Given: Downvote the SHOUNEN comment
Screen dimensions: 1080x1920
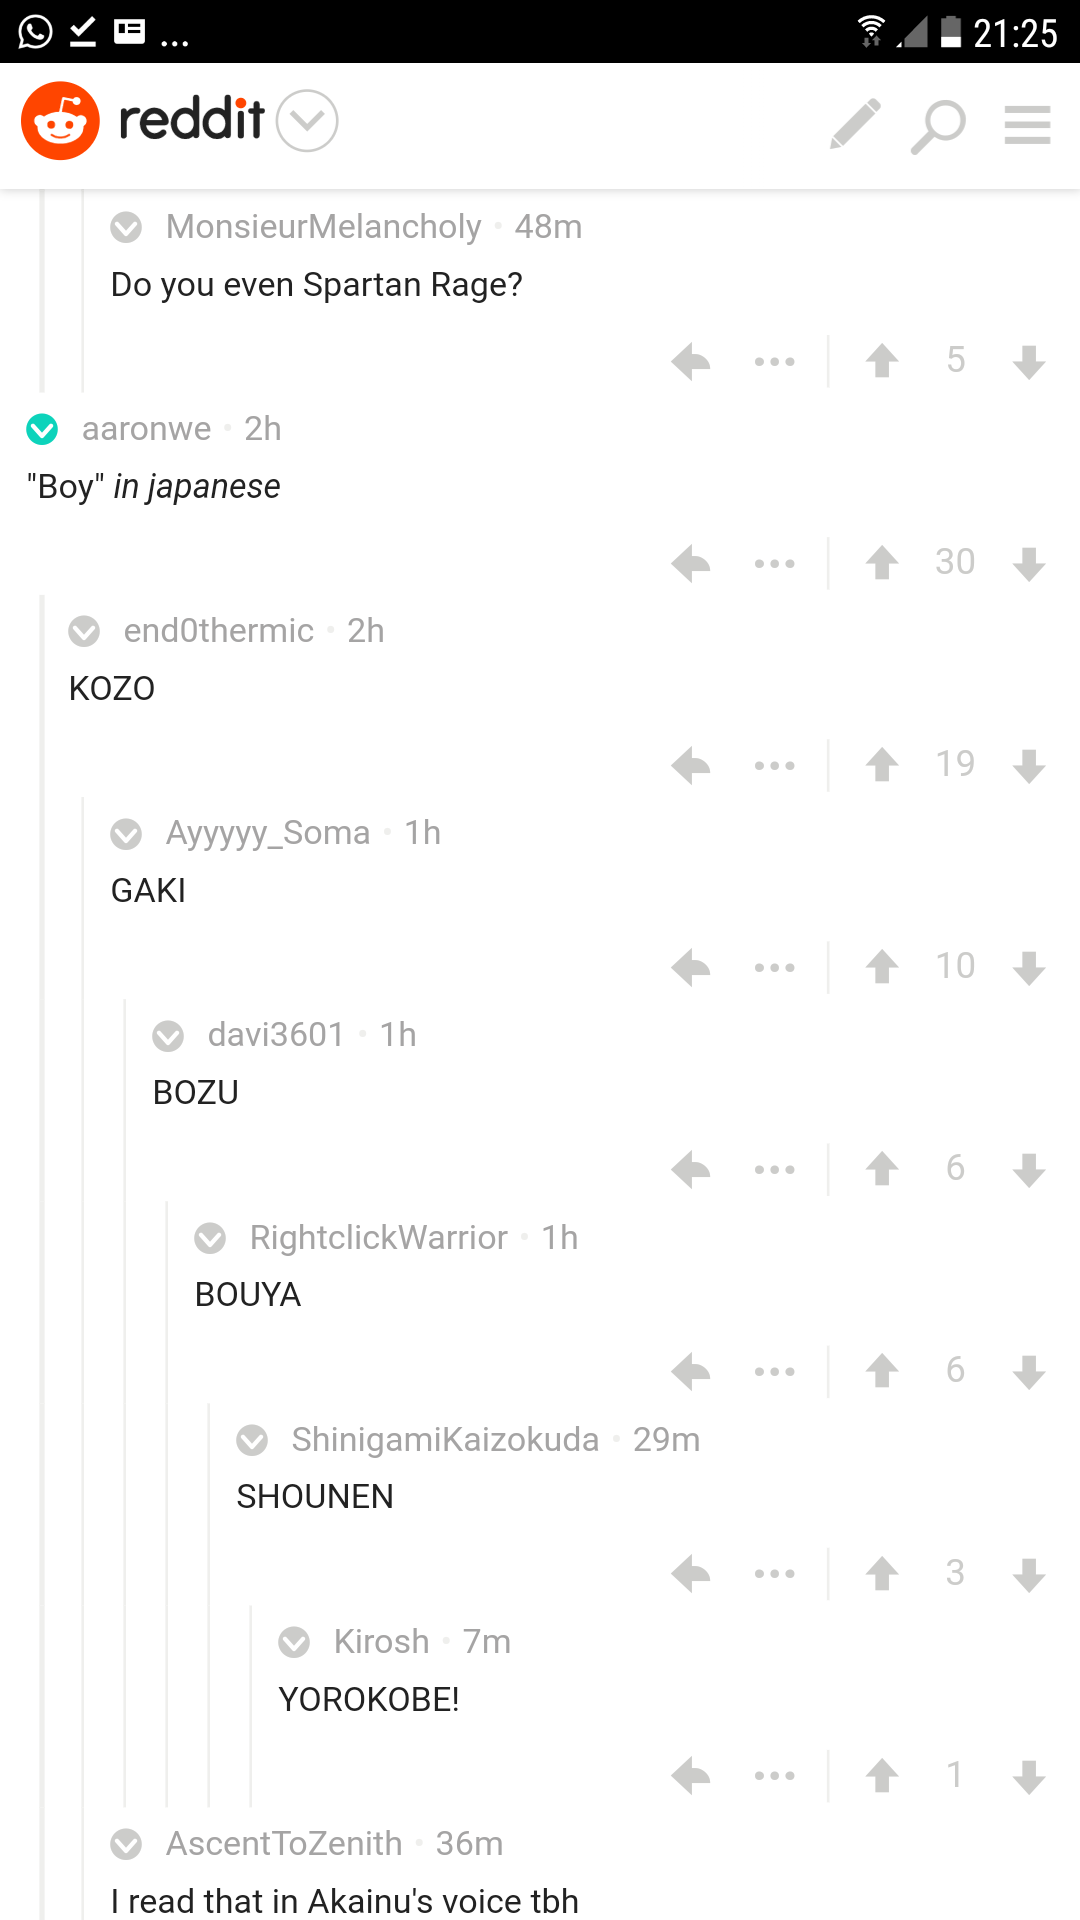Looking at the screenshot, I should pyautogui.click(x=1029, y=1575).
